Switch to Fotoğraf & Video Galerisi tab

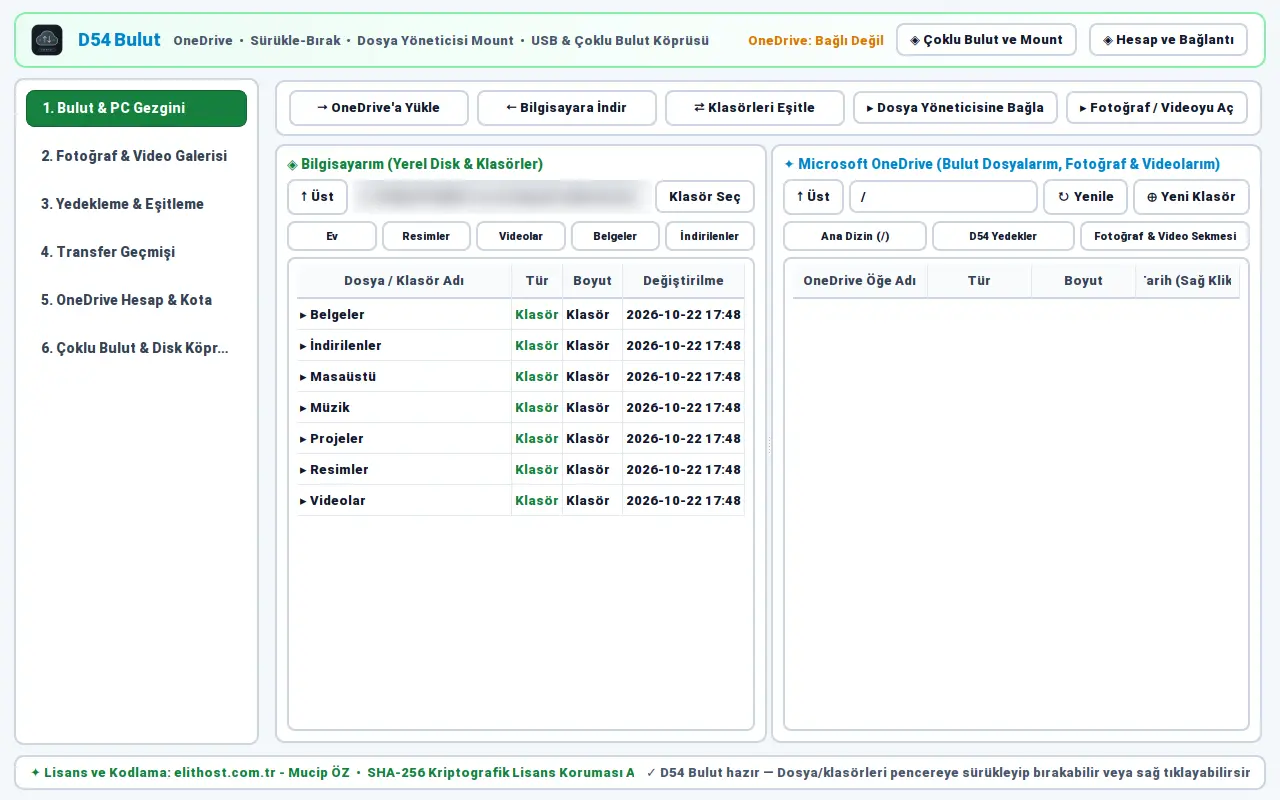(x=136, y=156)
